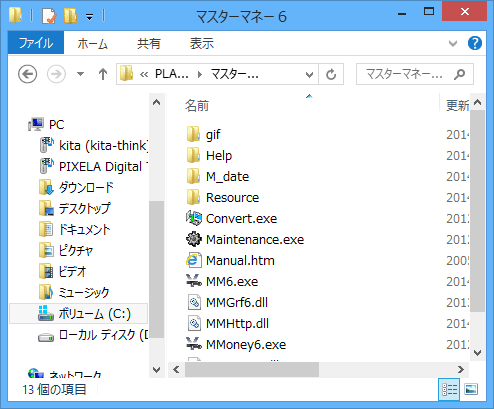Click the file list scroll right arrow

(460, 369)
